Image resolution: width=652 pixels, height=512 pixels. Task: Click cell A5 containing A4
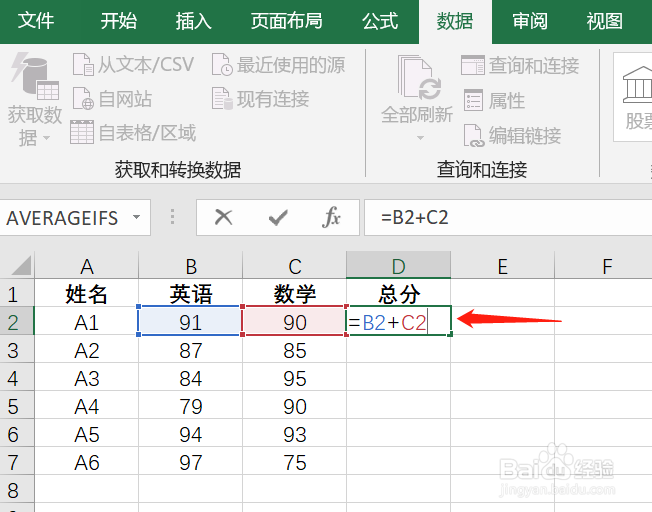(x=86, y=406)
